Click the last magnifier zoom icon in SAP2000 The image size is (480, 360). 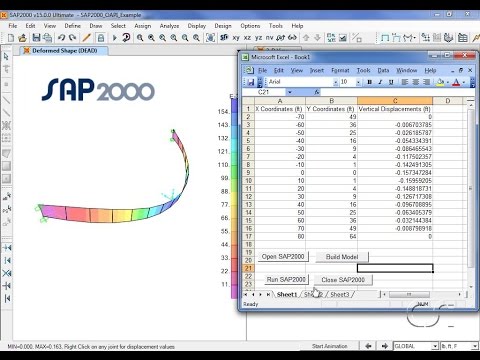(196, 38)
